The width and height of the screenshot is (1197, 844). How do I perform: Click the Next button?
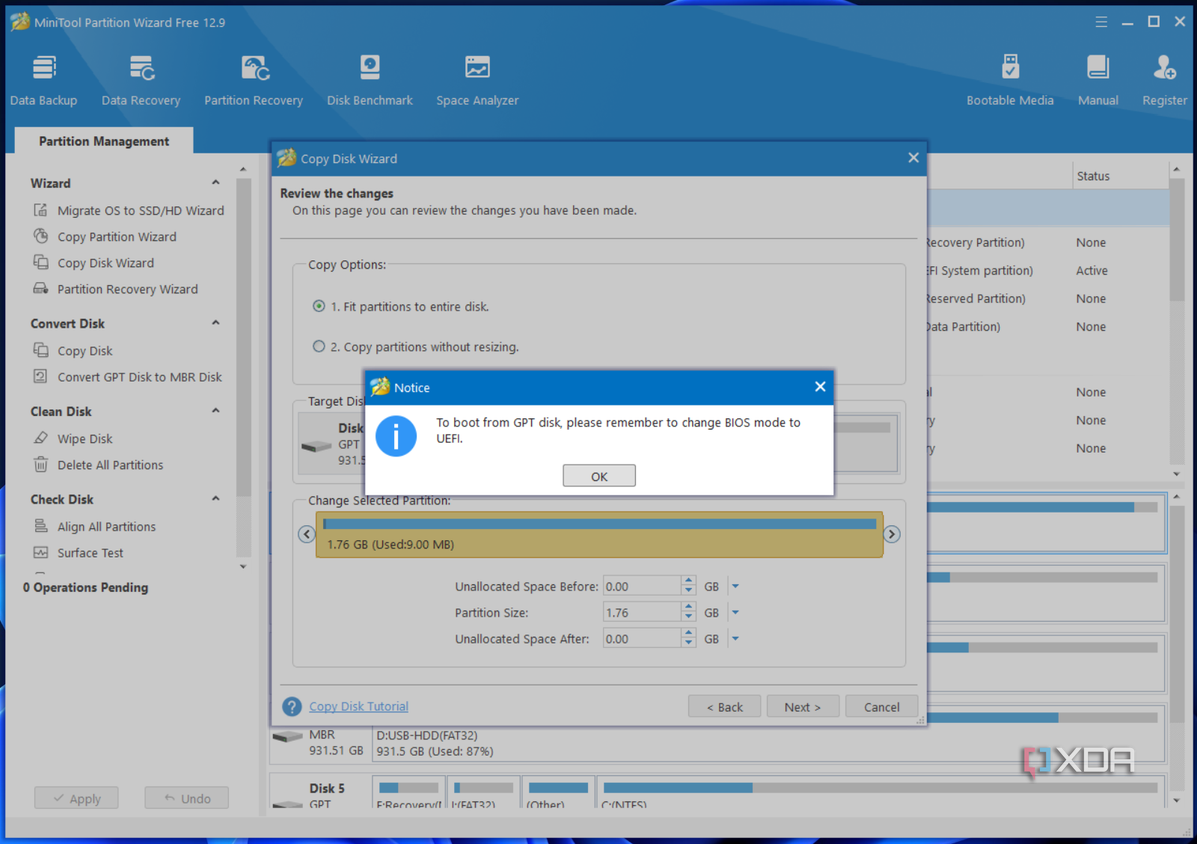[803, 707]
